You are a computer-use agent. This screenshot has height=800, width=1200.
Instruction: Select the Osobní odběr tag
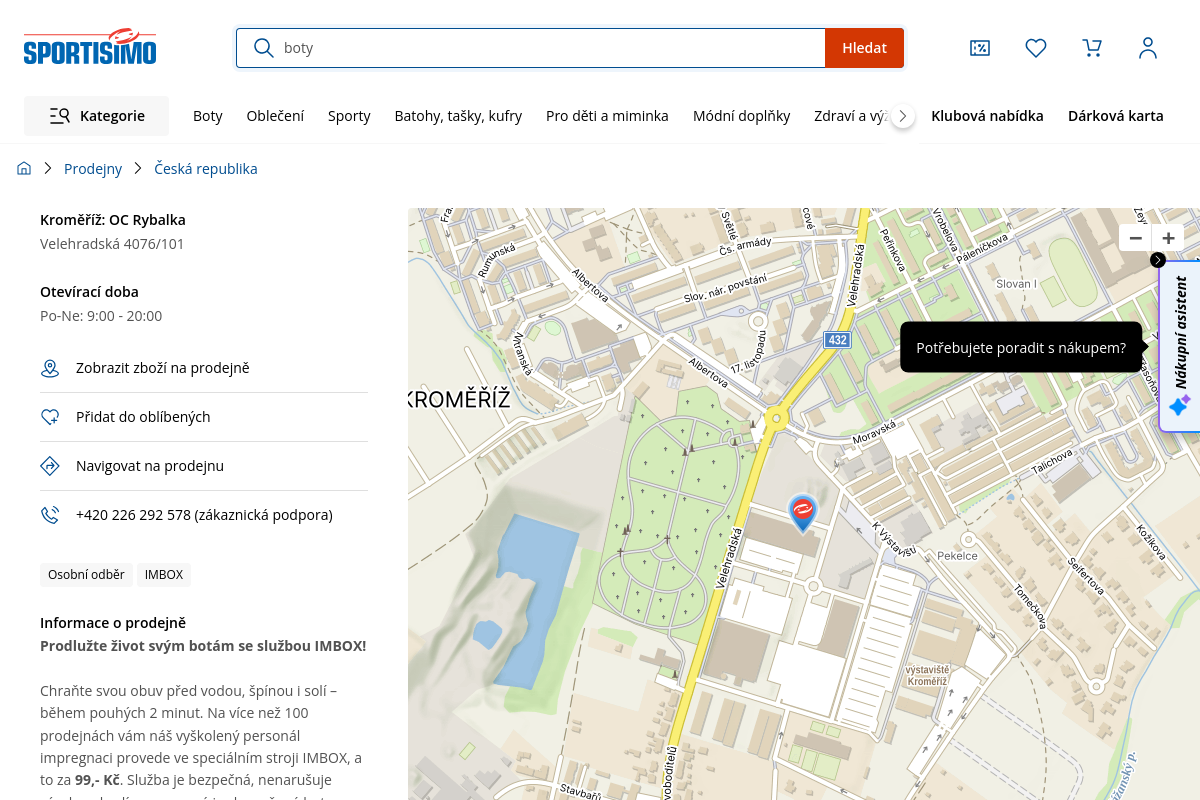point(86,575)
